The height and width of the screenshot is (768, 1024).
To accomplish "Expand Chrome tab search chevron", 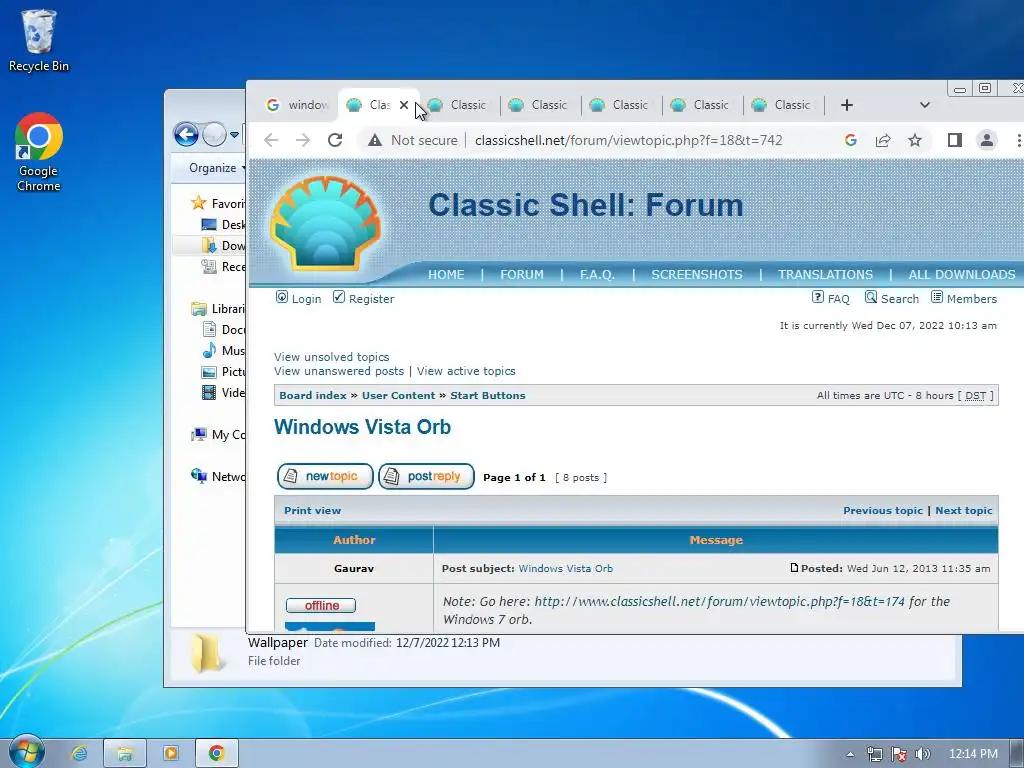I will 925,104.
